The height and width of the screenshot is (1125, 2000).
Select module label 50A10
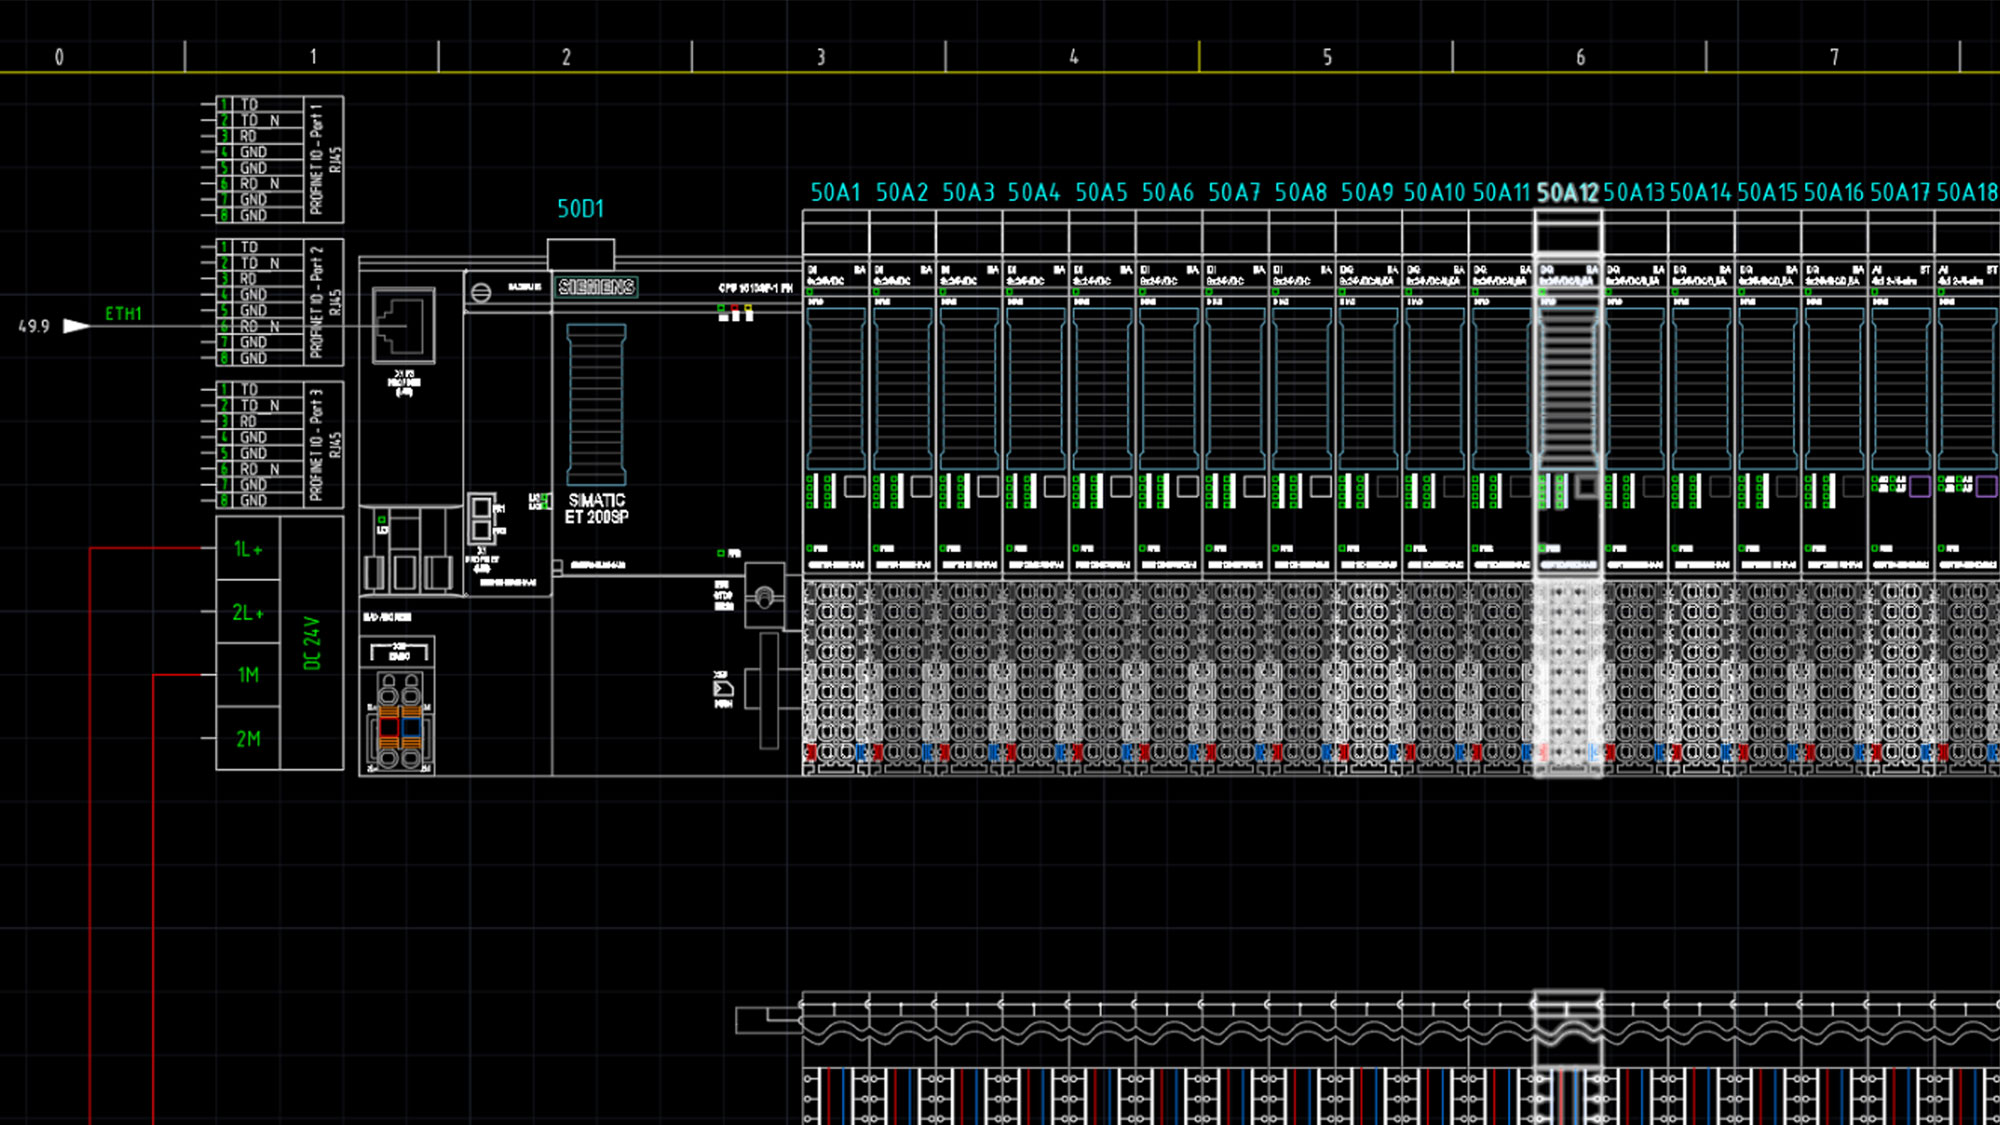coord(1434,192)
